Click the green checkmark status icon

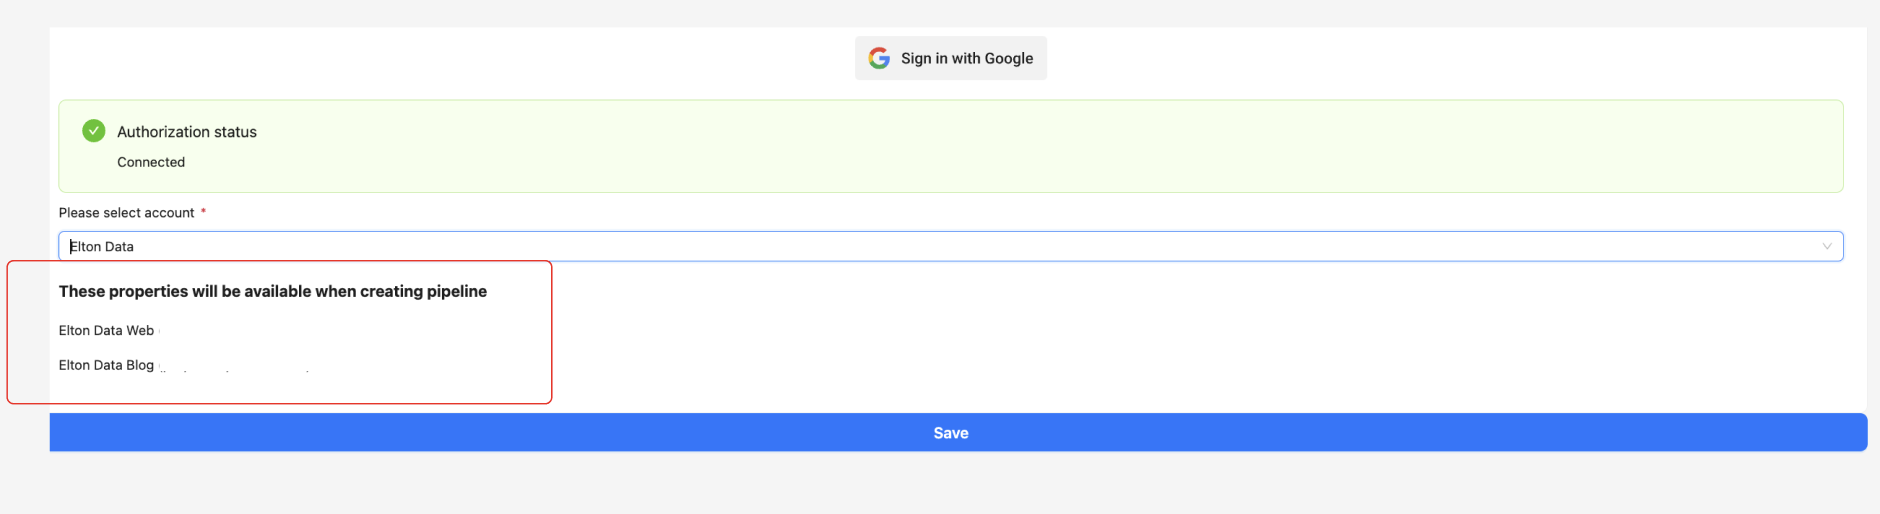[x=94, y=131]
